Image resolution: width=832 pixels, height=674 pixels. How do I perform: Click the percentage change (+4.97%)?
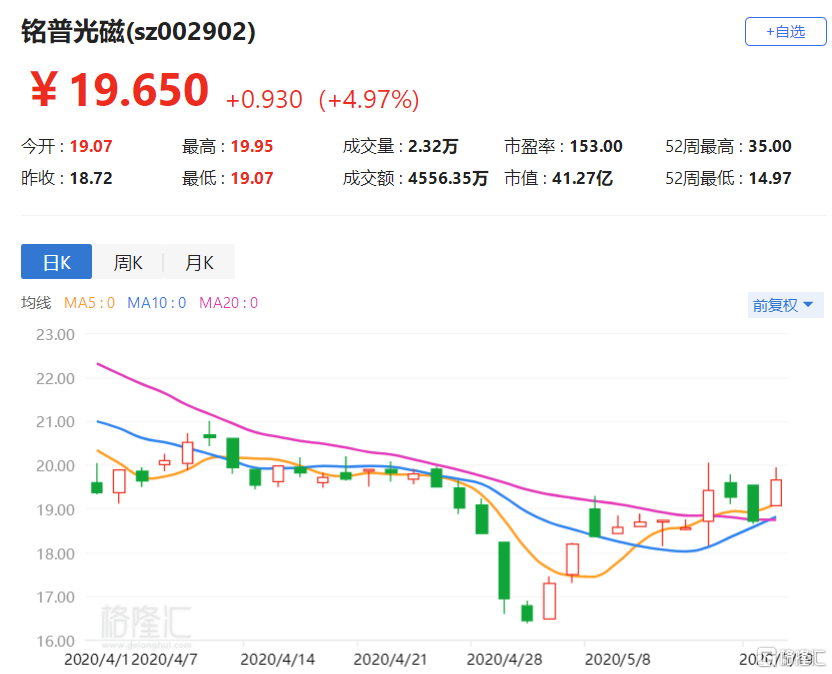pos(369,99)
